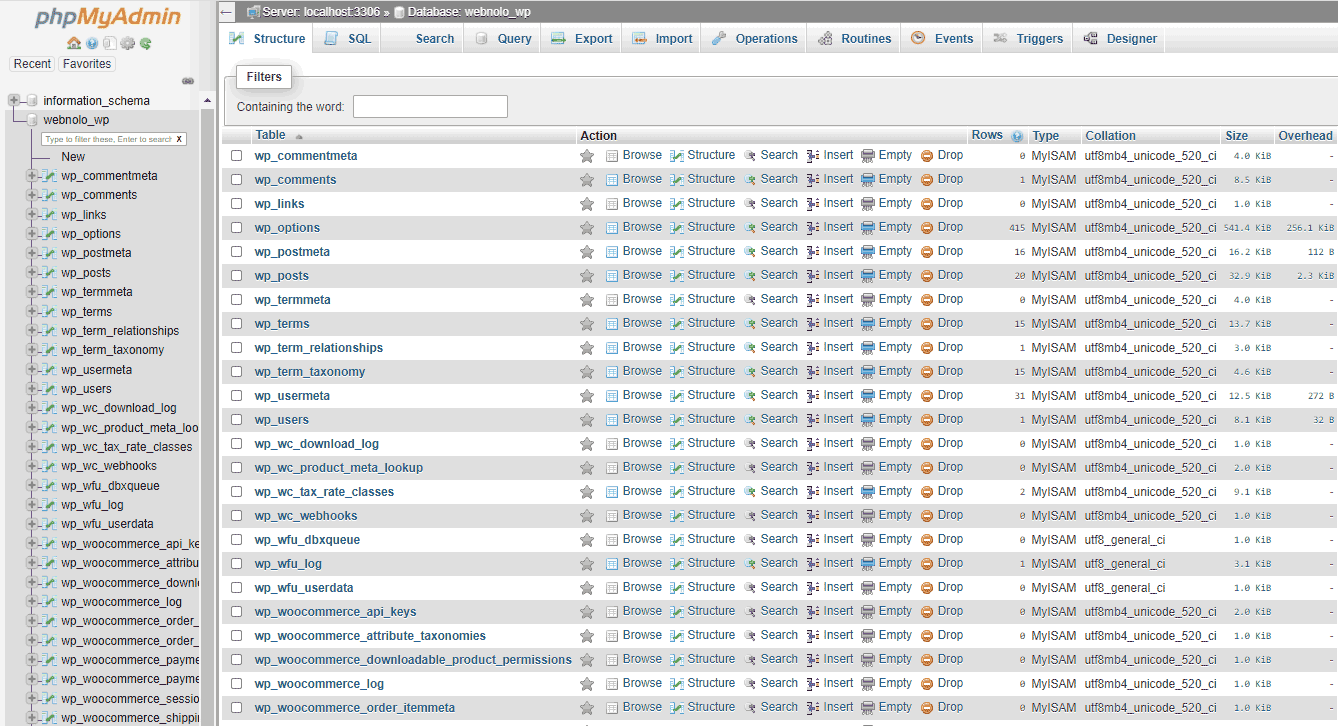Screen dimensions: 1338x726
Task: Open phpMyAdmin home icon
Action: point(74,43)
